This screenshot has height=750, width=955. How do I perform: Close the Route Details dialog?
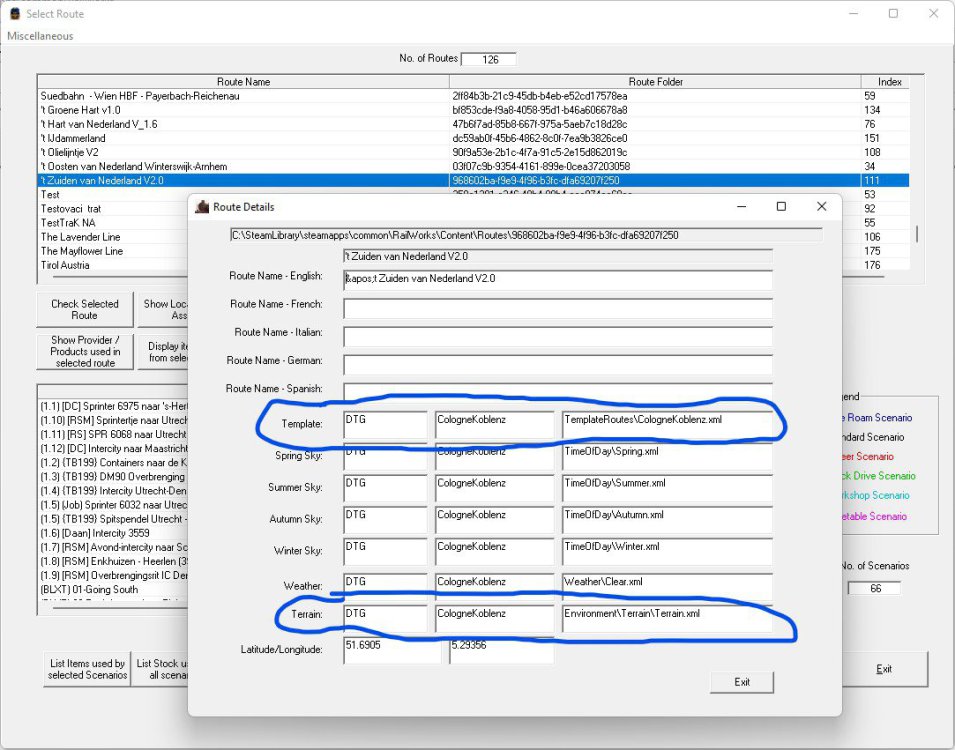pos(821,207)
